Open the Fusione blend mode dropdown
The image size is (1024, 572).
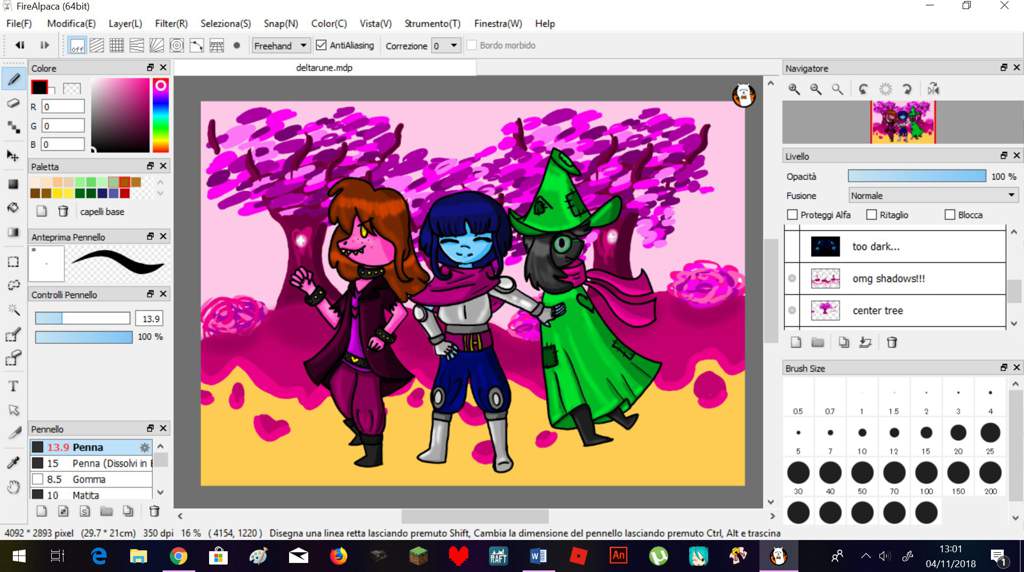click(x=933, y=195)
